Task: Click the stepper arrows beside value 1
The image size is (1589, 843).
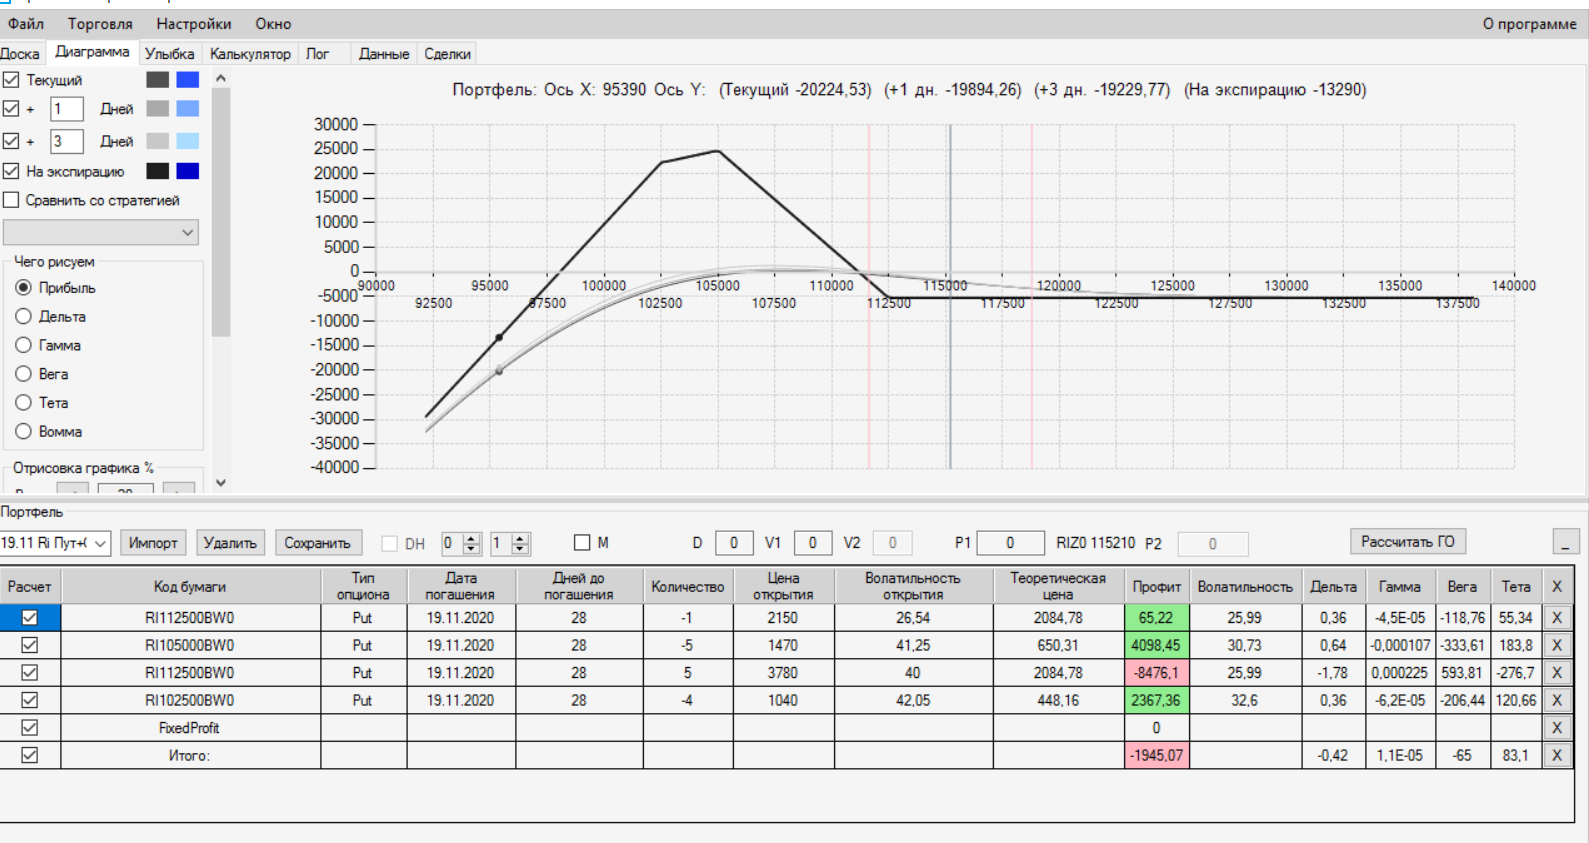Action: tap(520, 543)
